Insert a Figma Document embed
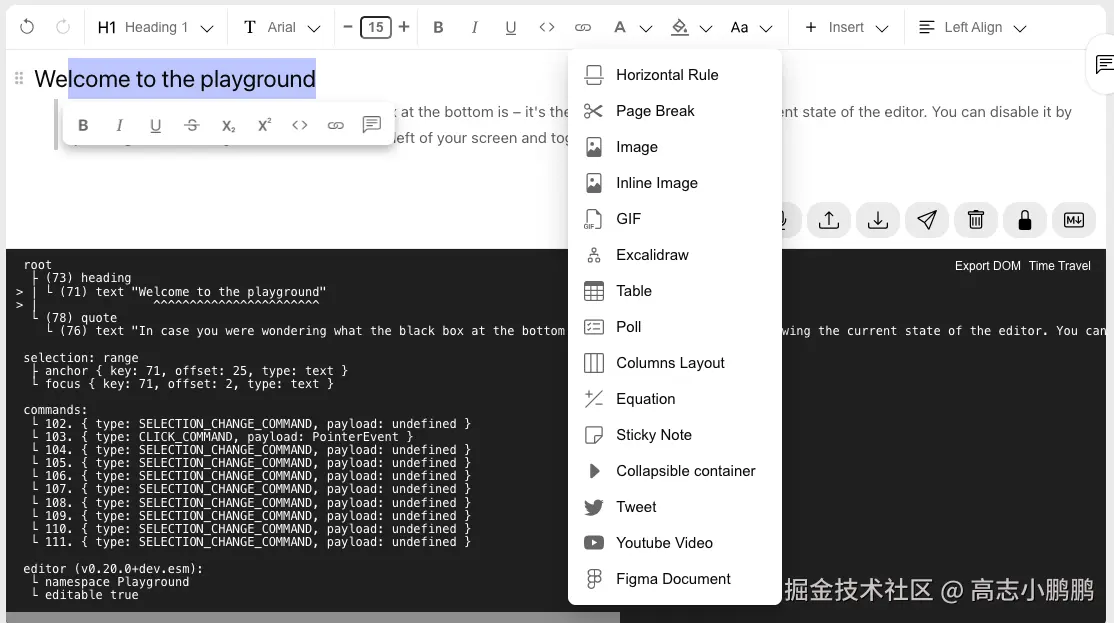Screen dimensions: 1114x623 (675, 579)
